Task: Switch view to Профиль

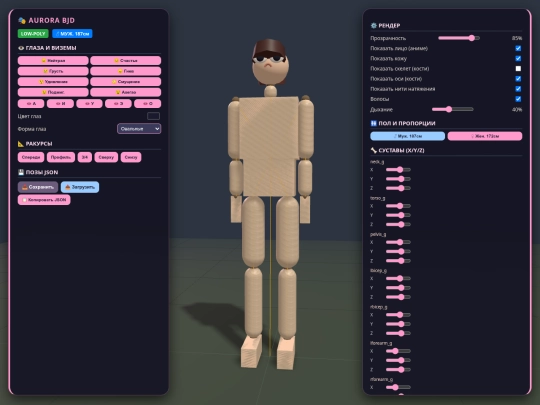Action: (x=61, y=157)
